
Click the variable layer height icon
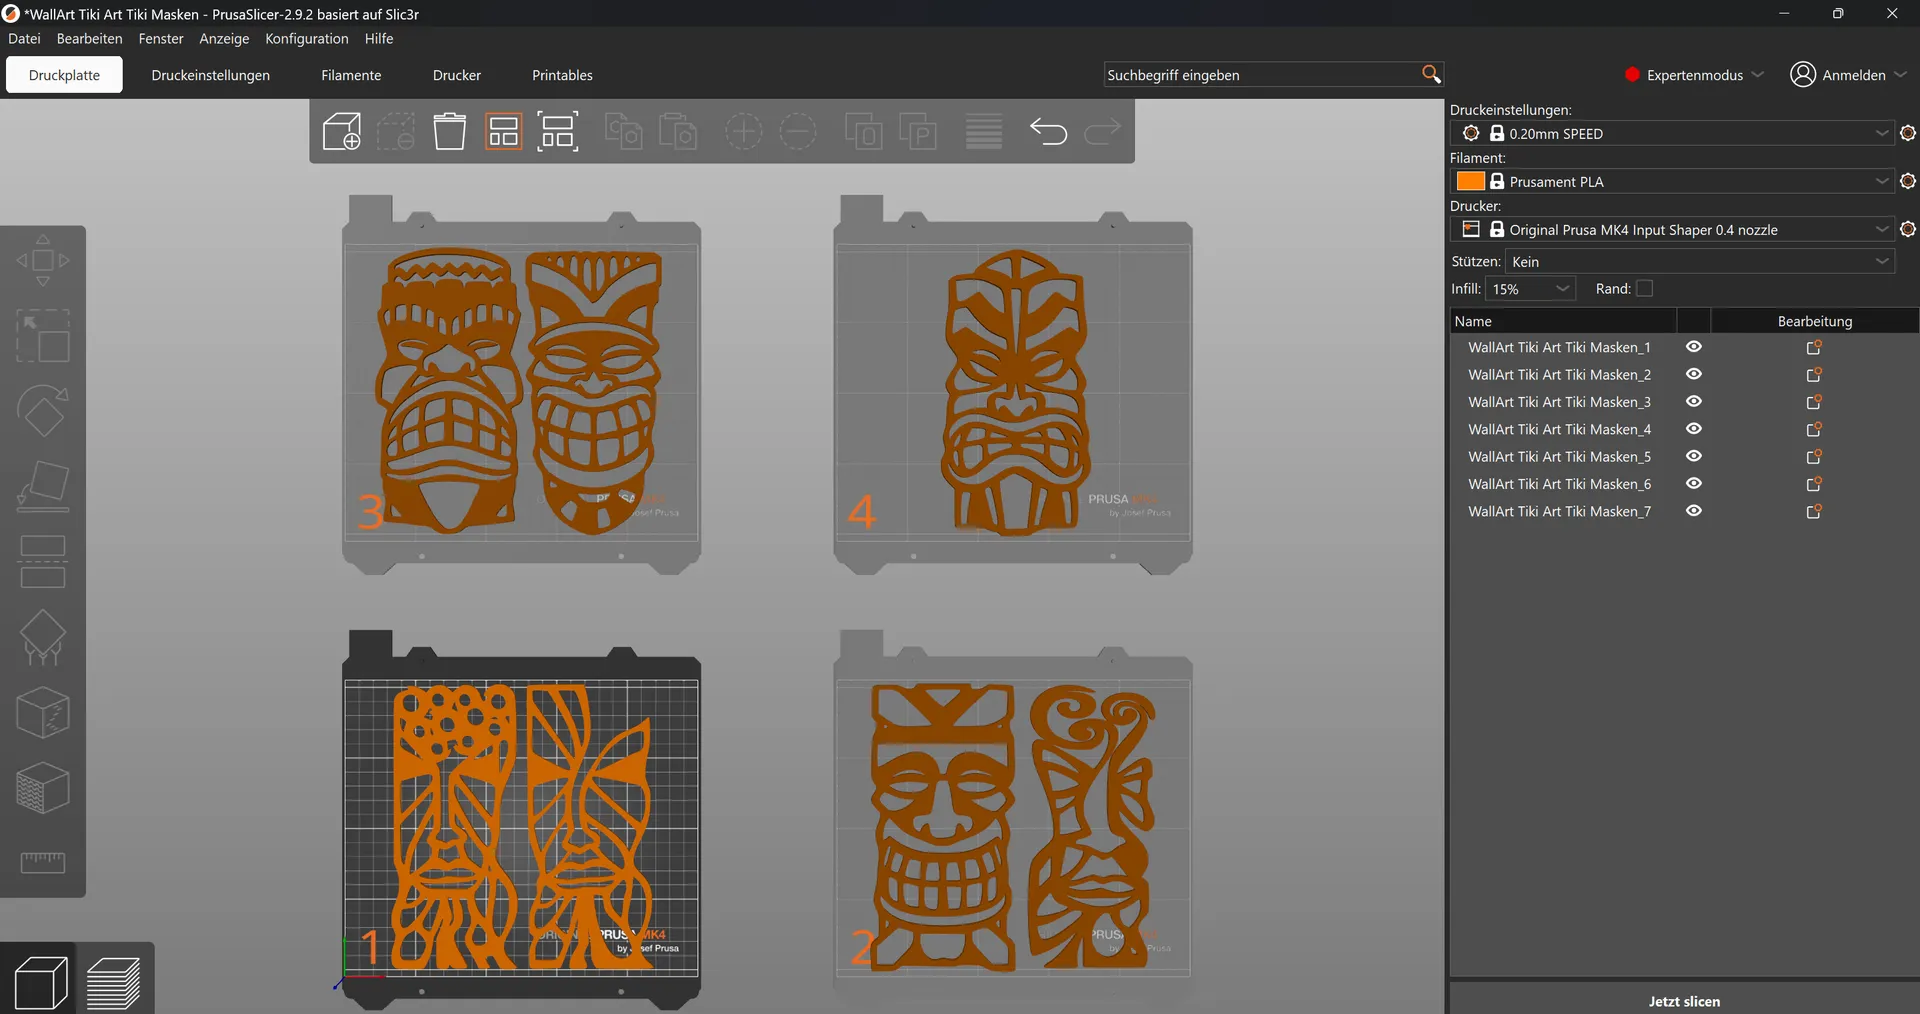coord(984,131)
